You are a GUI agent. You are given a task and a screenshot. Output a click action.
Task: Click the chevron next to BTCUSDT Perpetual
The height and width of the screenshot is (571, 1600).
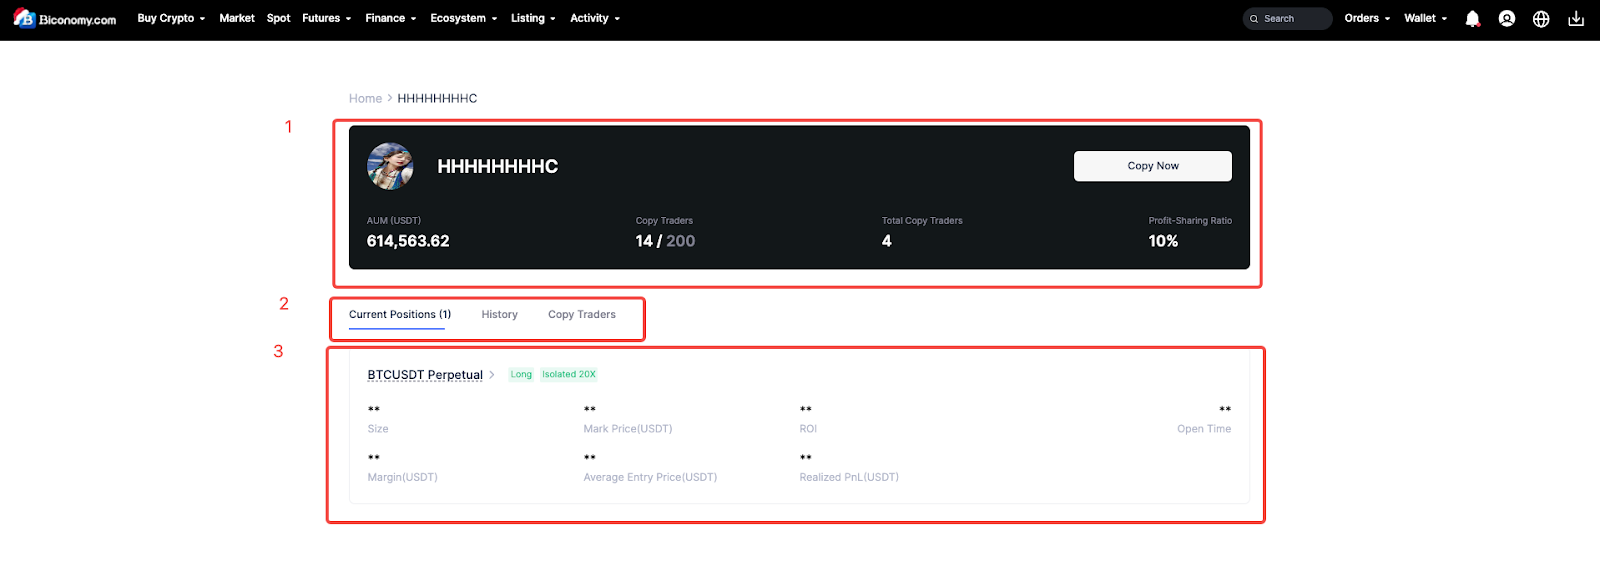pos(492,375)
